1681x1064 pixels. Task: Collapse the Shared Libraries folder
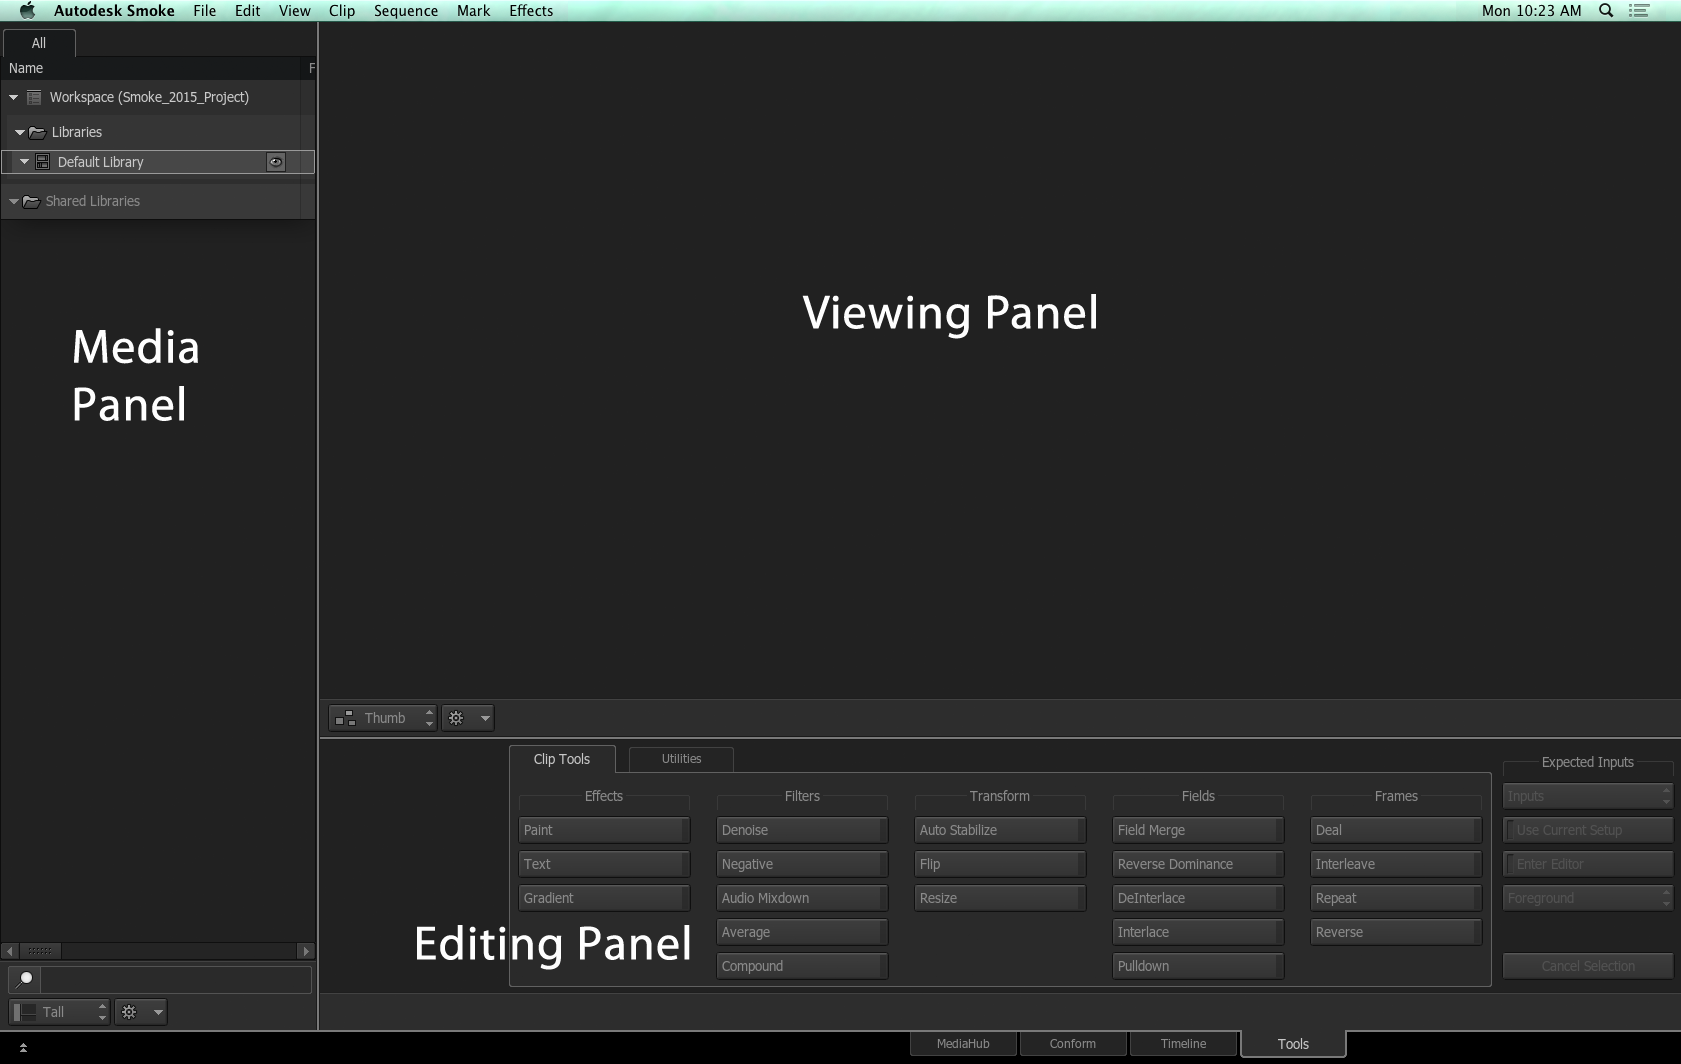tap(14, 201)
